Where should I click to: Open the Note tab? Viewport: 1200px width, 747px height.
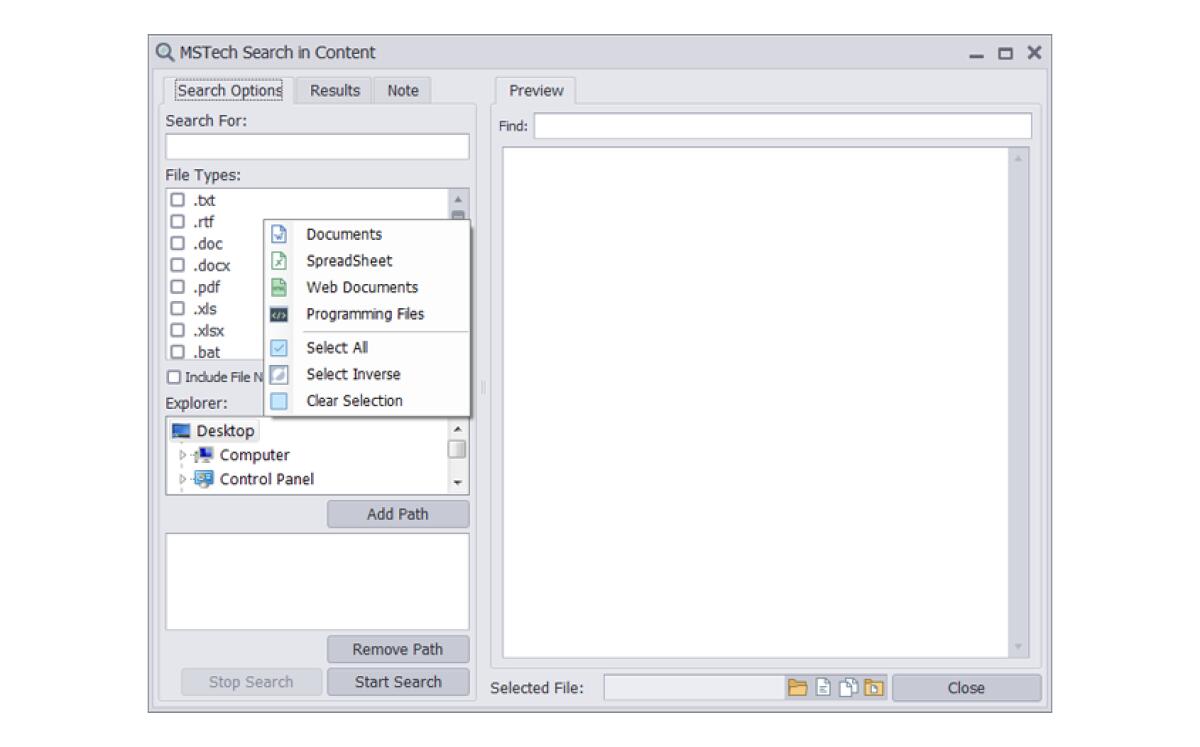click(x=402, y=90)
